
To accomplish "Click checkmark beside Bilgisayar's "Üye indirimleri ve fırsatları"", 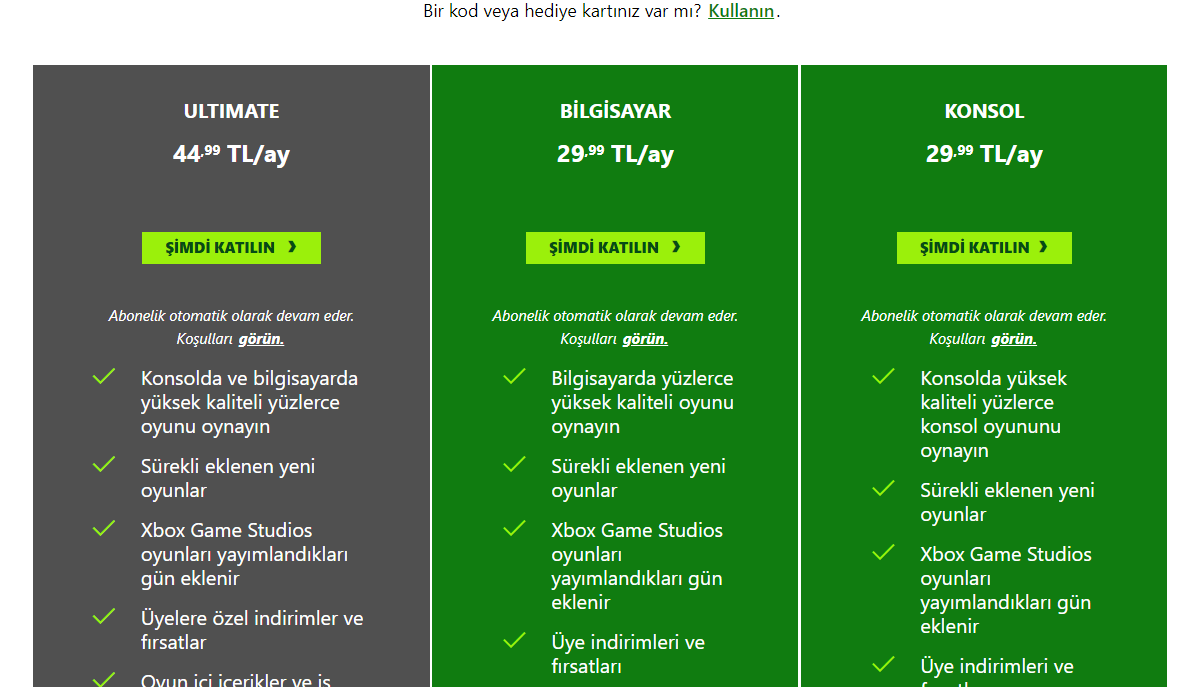I will click(514, 641).
